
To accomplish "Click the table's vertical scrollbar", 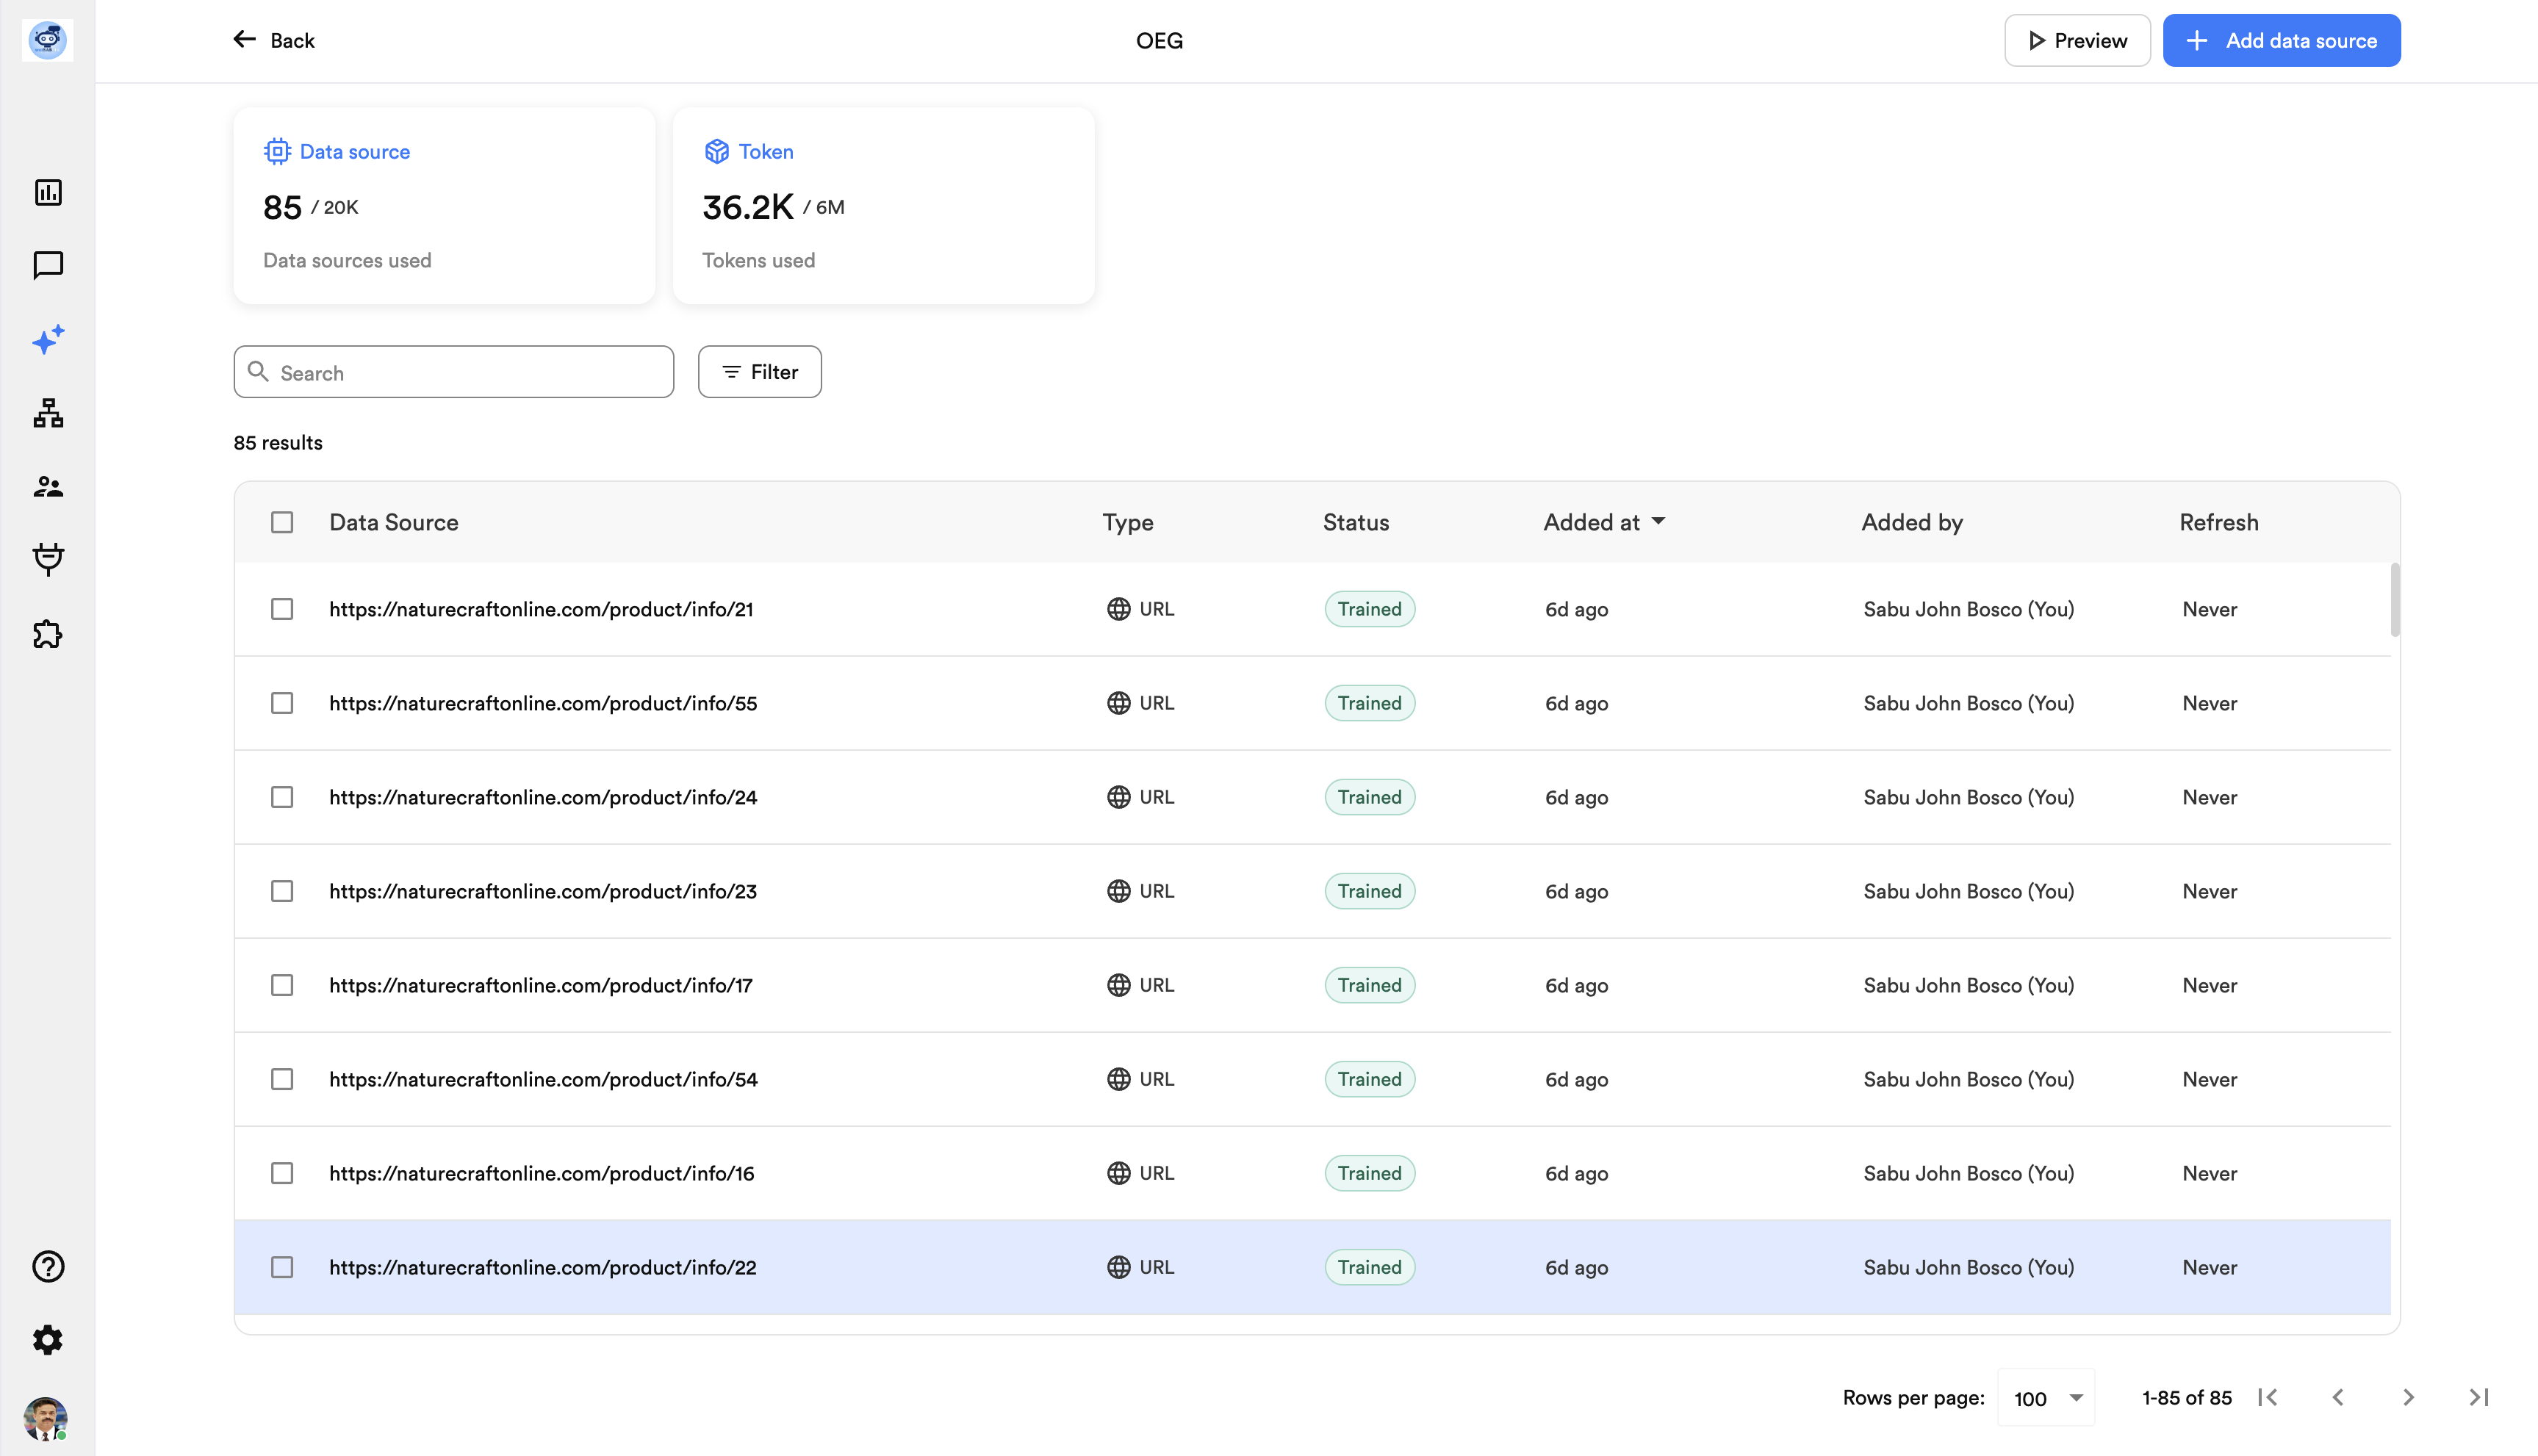I will tap(2394, 600).
